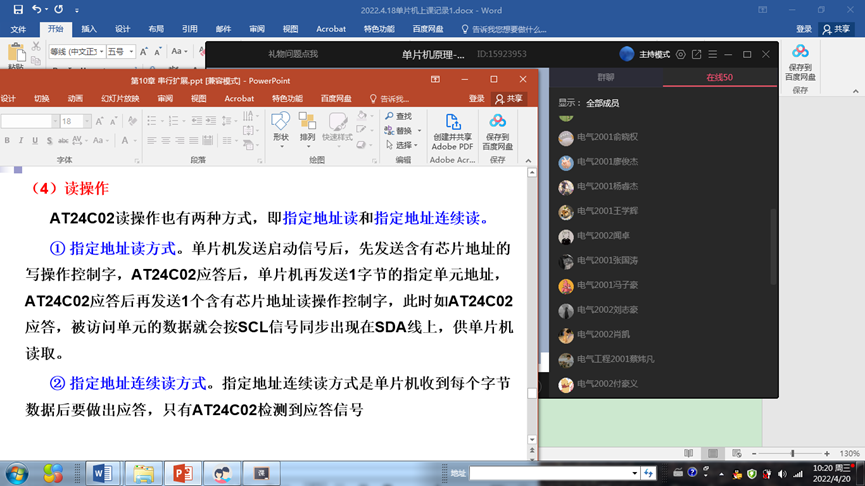Click the Word undo icon
Viewport: 865px width, 486px height.
(x=36, y=9)
